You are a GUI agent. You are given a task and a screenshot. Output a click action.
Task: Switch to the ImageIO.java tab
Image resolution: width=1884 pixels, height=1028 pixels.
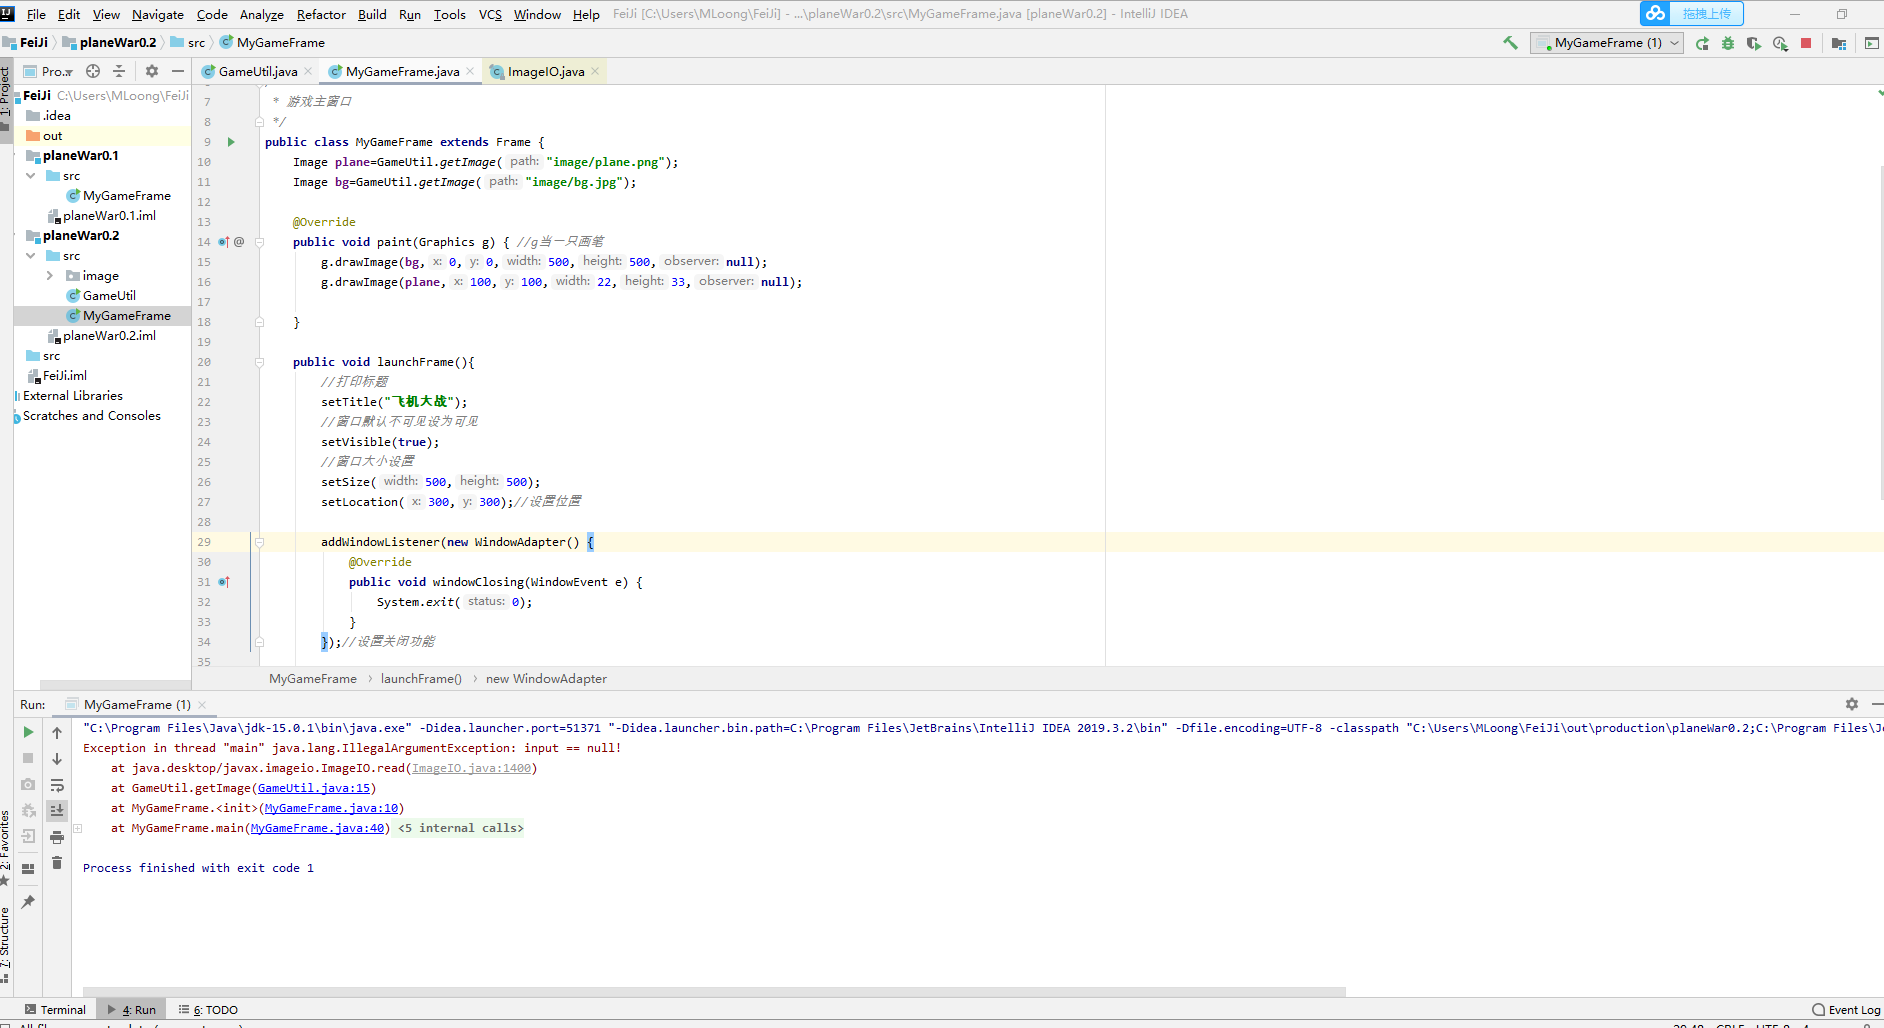pos(545,71)
